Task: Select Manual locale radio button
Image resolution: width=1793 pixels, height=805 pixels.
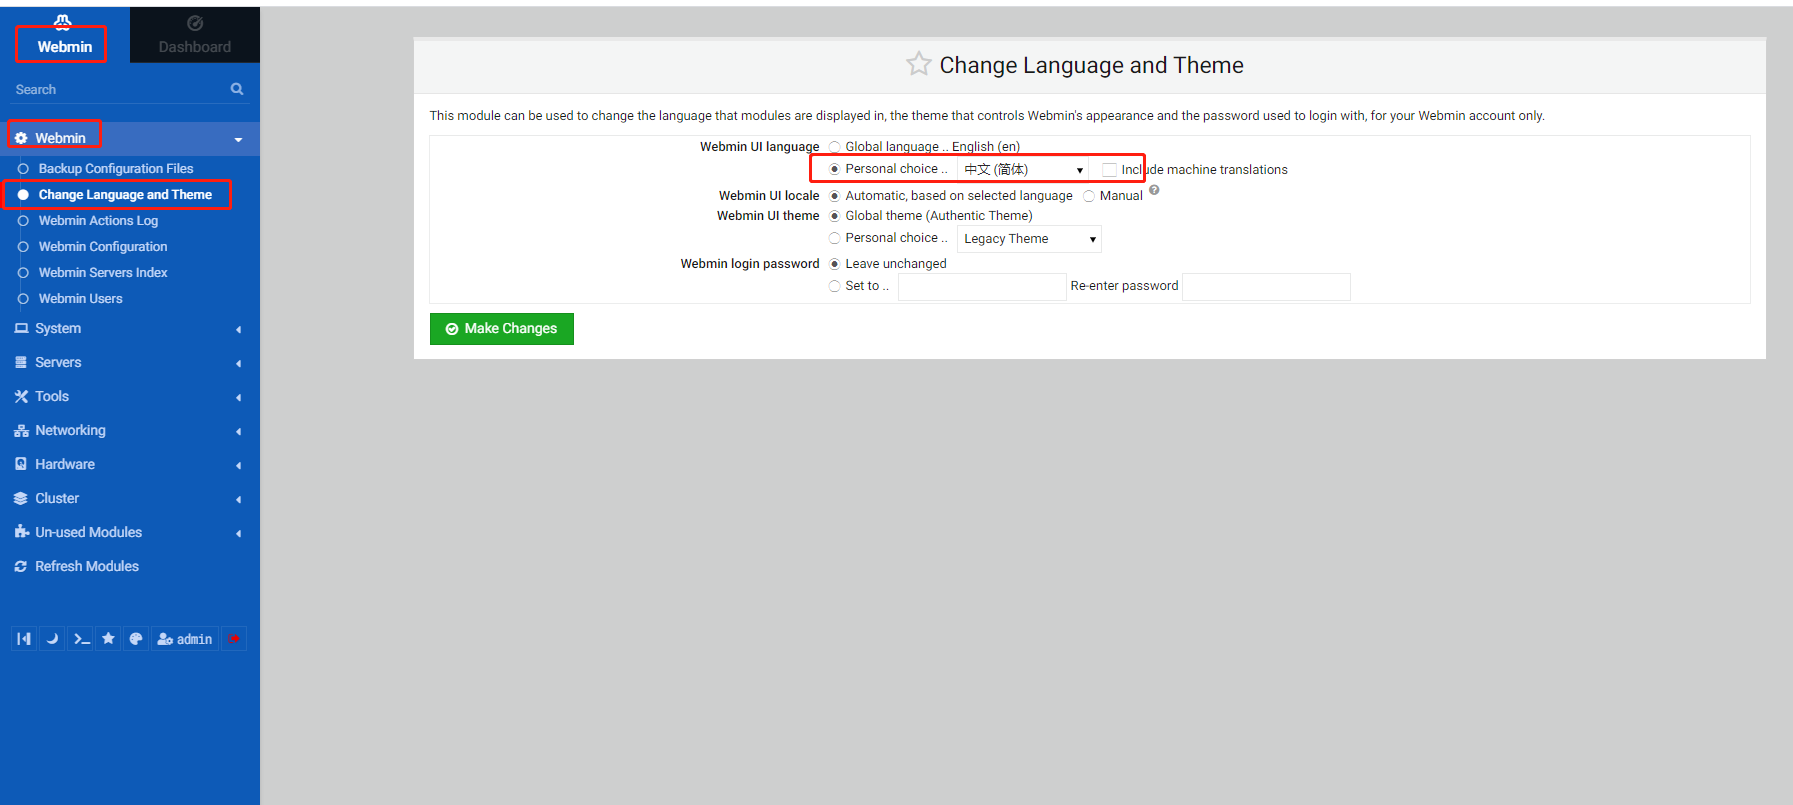Action: pyautogui.click(x=1089, y=196)
